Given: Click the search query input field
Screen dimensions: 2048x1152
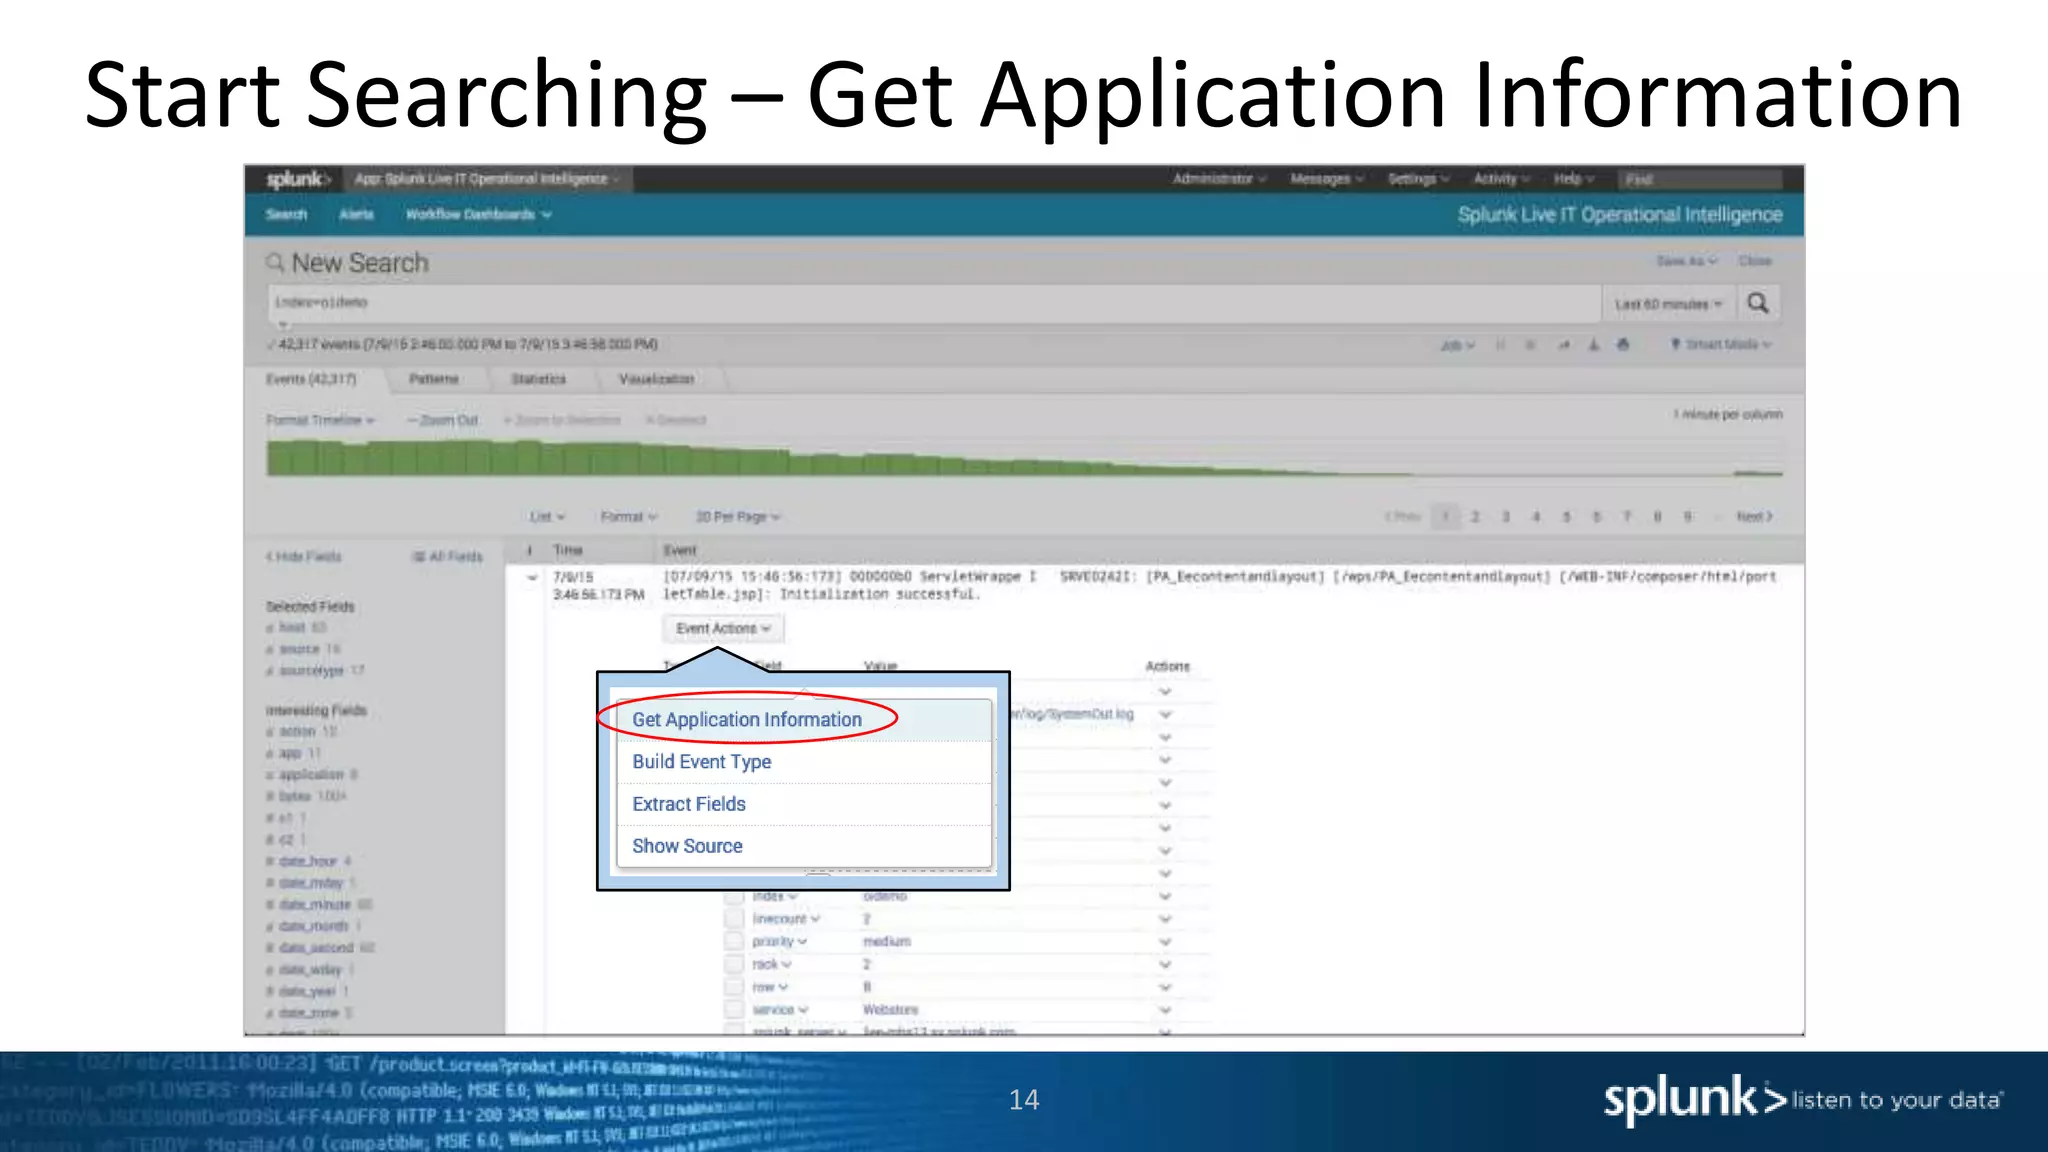Looking at the screenshot, I should coord(933,303).
